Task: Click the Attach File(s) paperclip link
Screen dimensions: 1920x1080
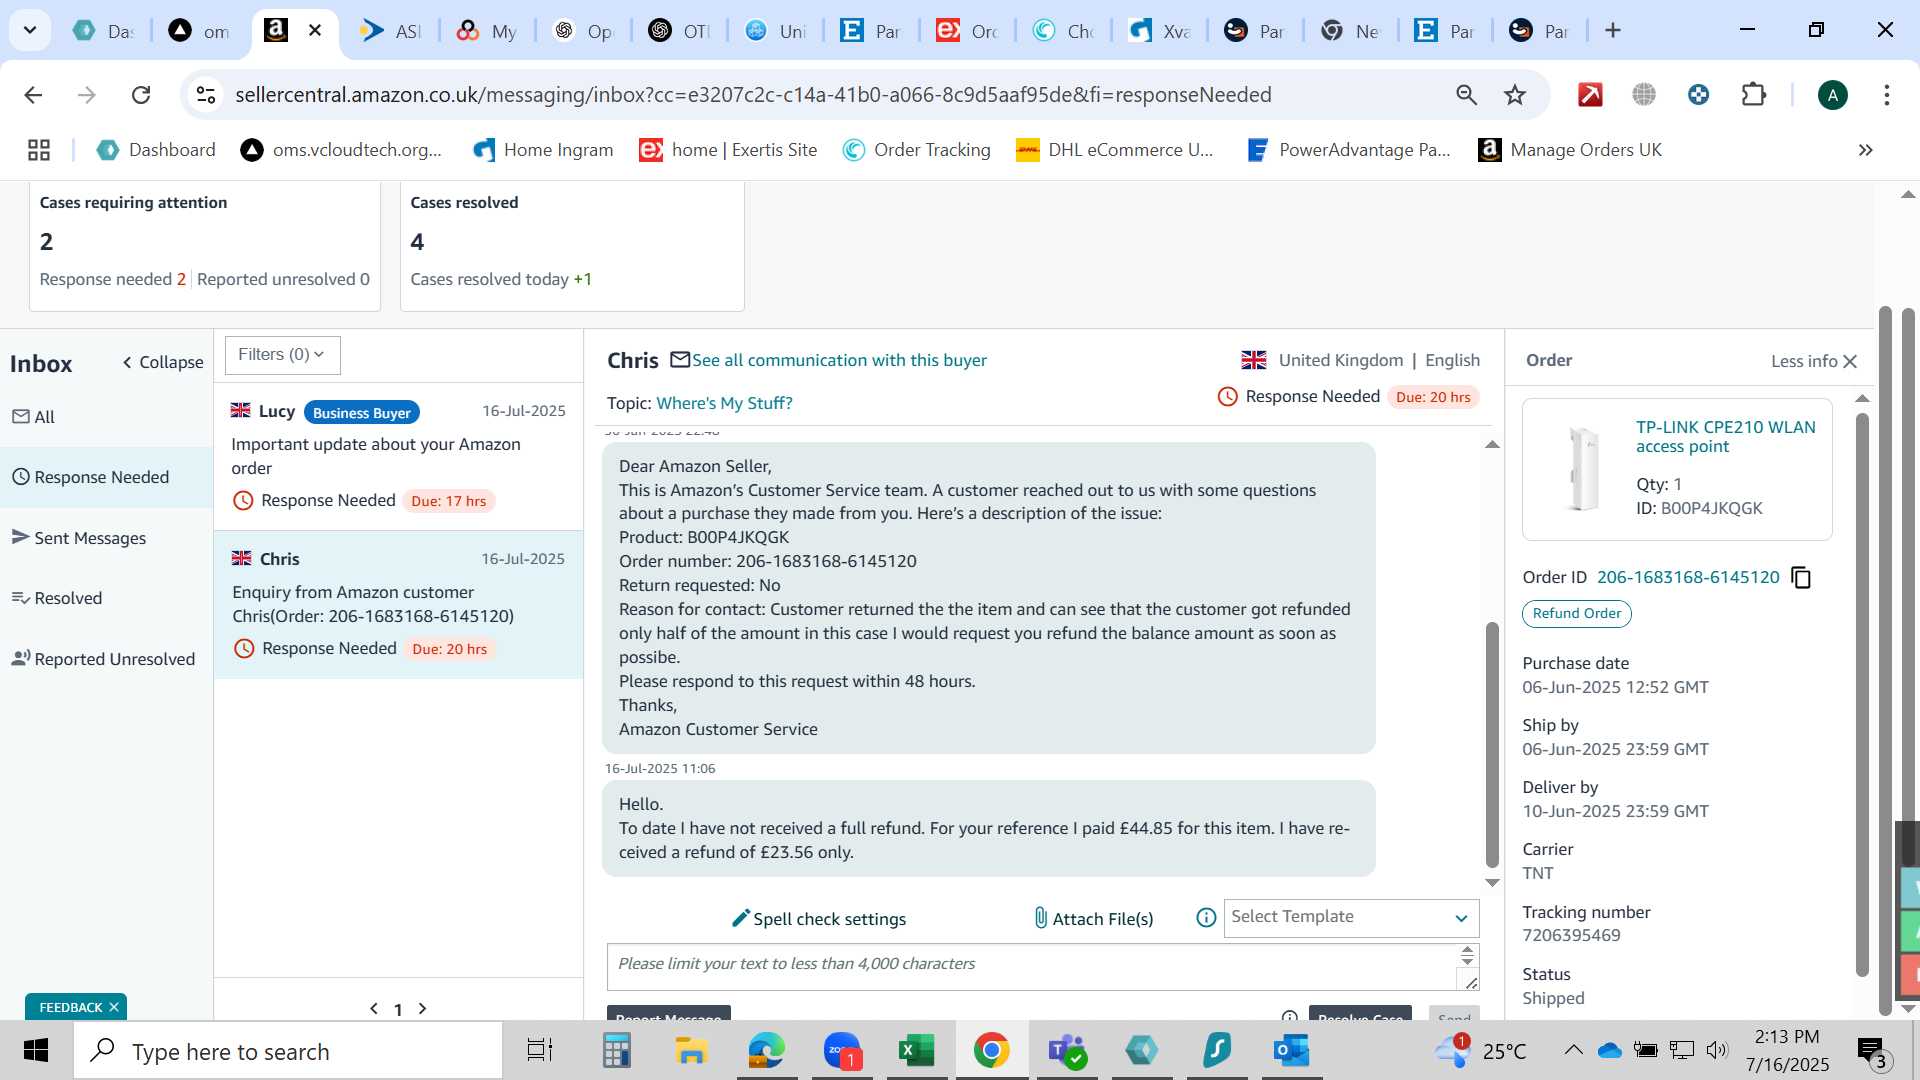Action: click(x=1093, y=918)
